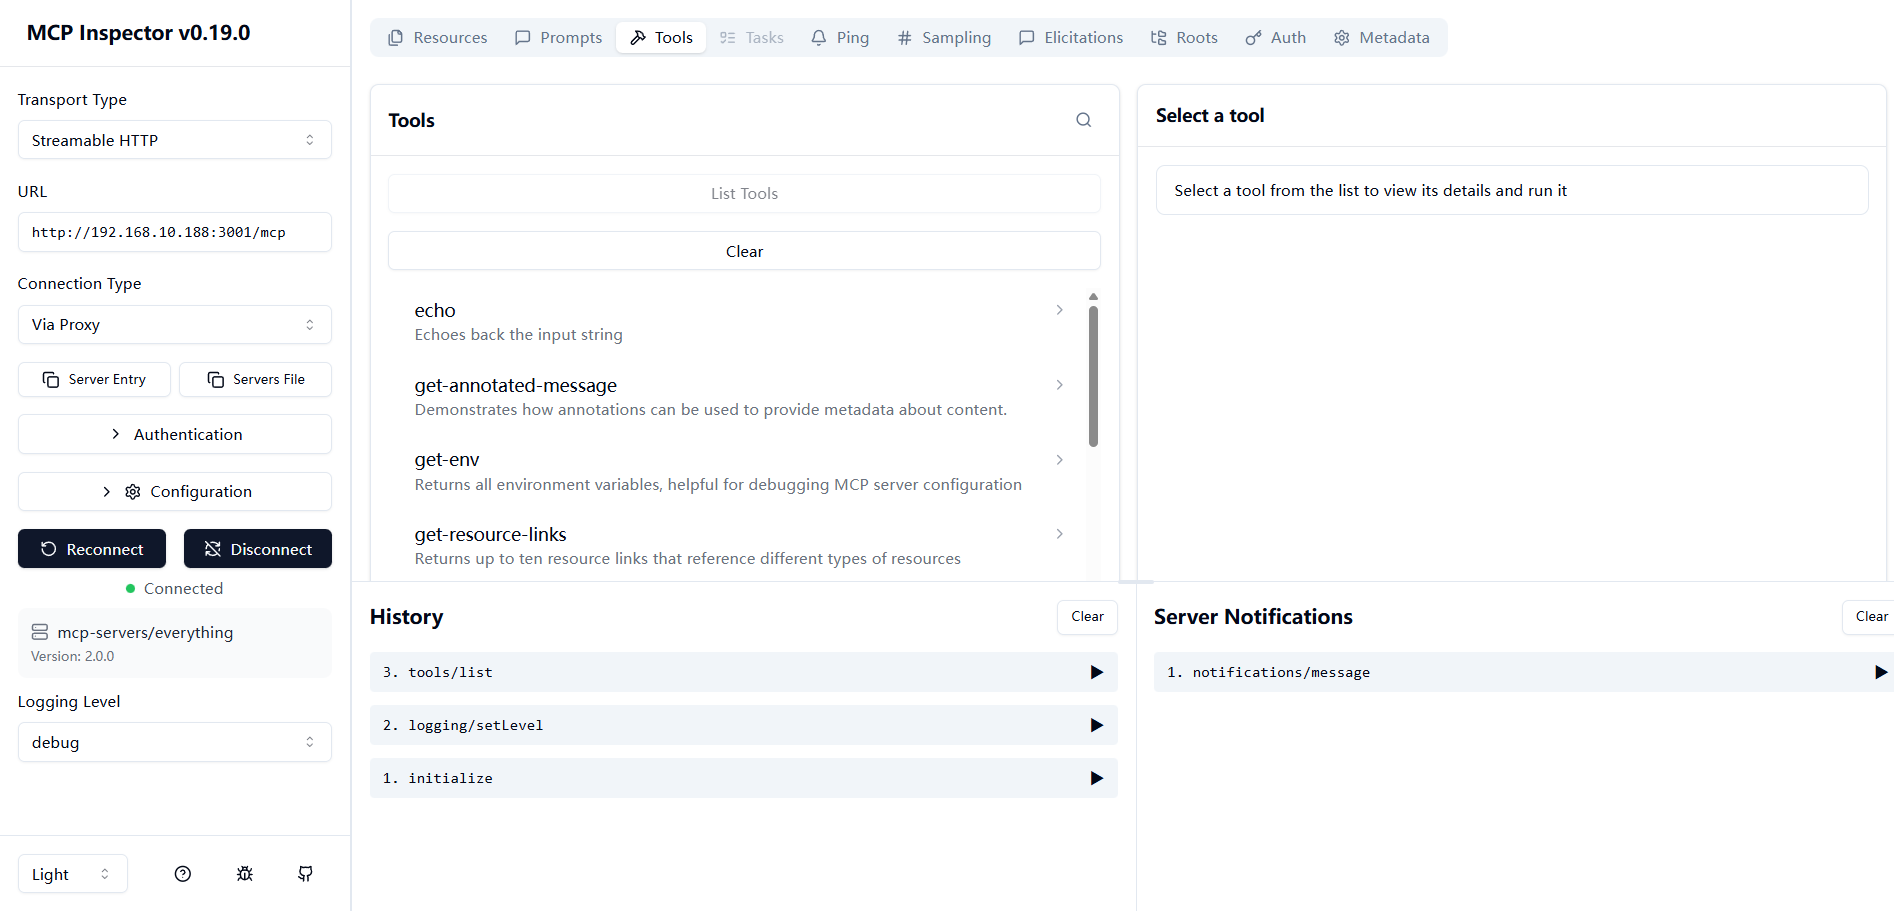Image resolution: width=1894 pixels, height=911 pixels.
Task: Switch to the Ping tab
Action: coord(840,38)
